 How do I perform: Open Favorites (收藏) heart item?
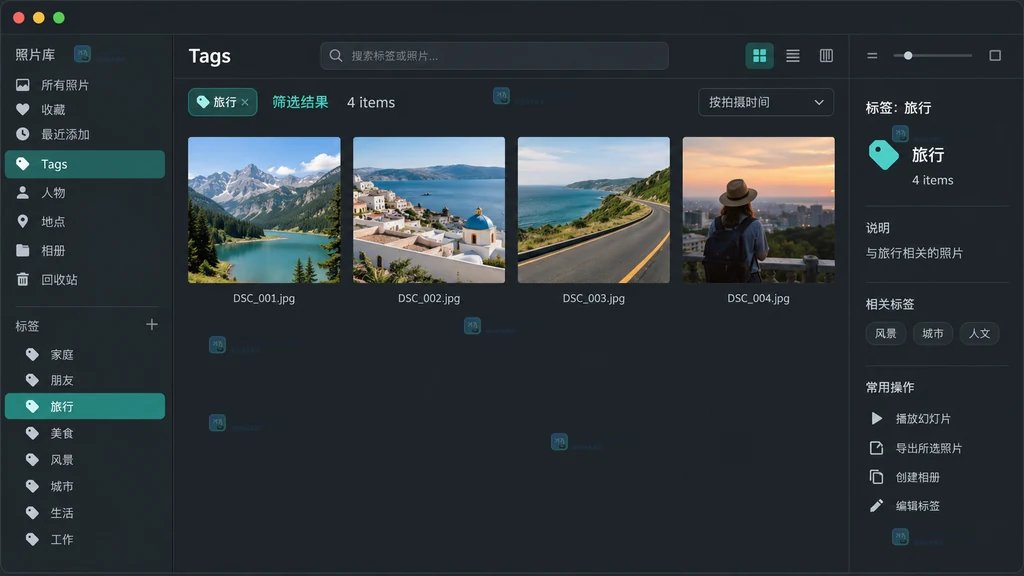(85, 109)
